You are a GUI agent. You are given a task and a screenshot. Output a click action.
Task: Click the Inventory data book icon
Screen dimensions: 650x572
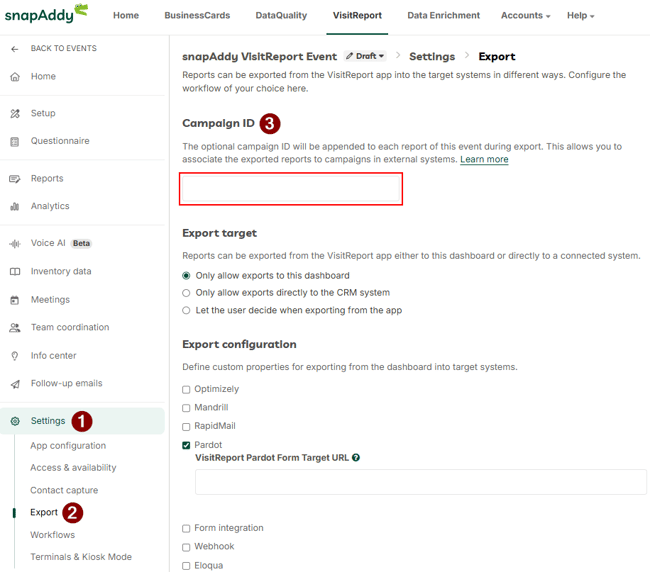pyautogui.click(x=15, y=272)
